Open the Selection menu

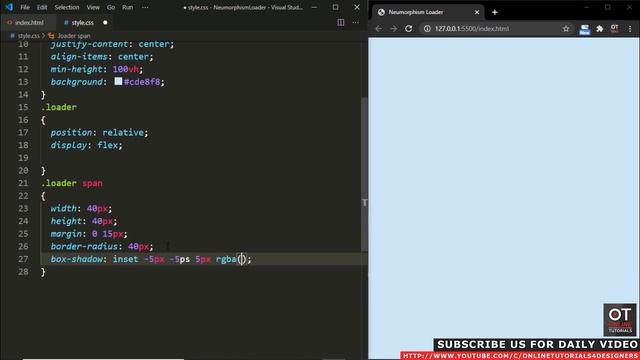pyautogui.click(x=67, y=7)
